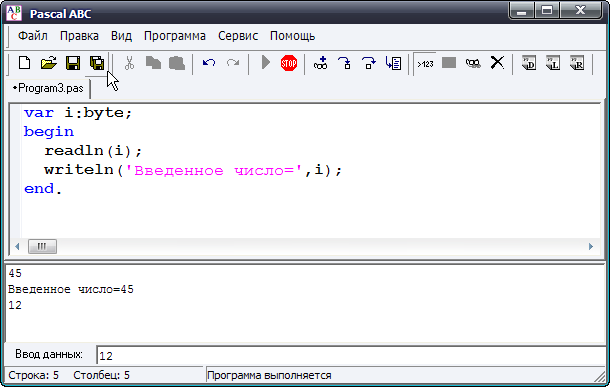Click the L toolbar icon
The width and height of the screenshot is (610, 387).
[553, 63]
